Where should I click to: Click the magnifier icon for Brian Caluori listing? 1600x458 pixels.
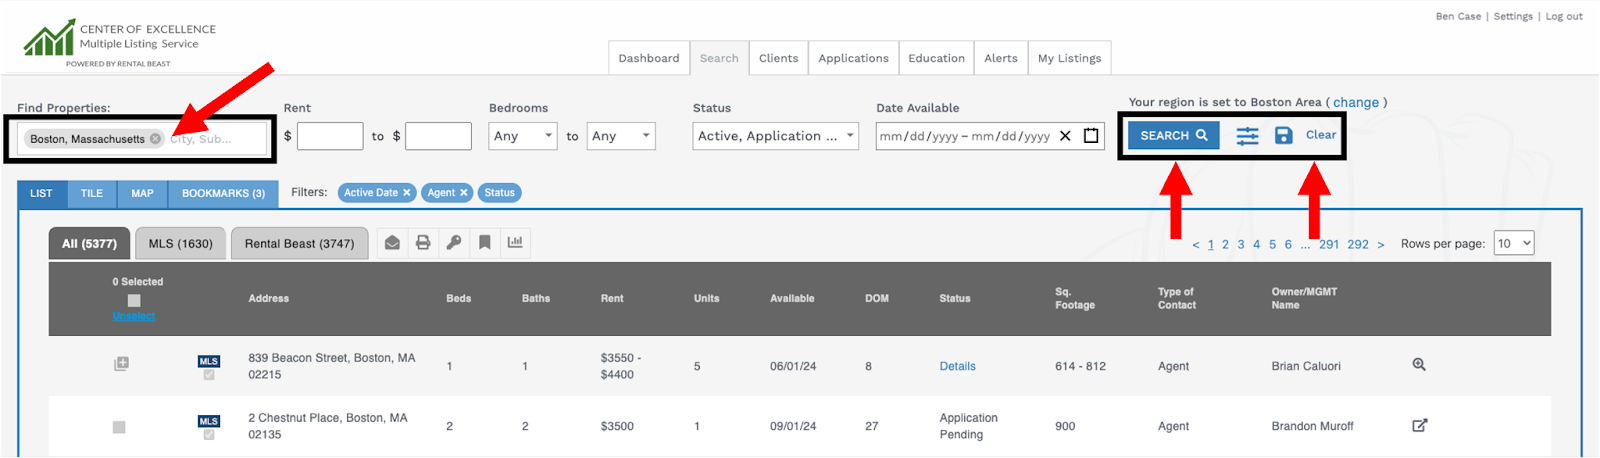(x=1419, y=365)
